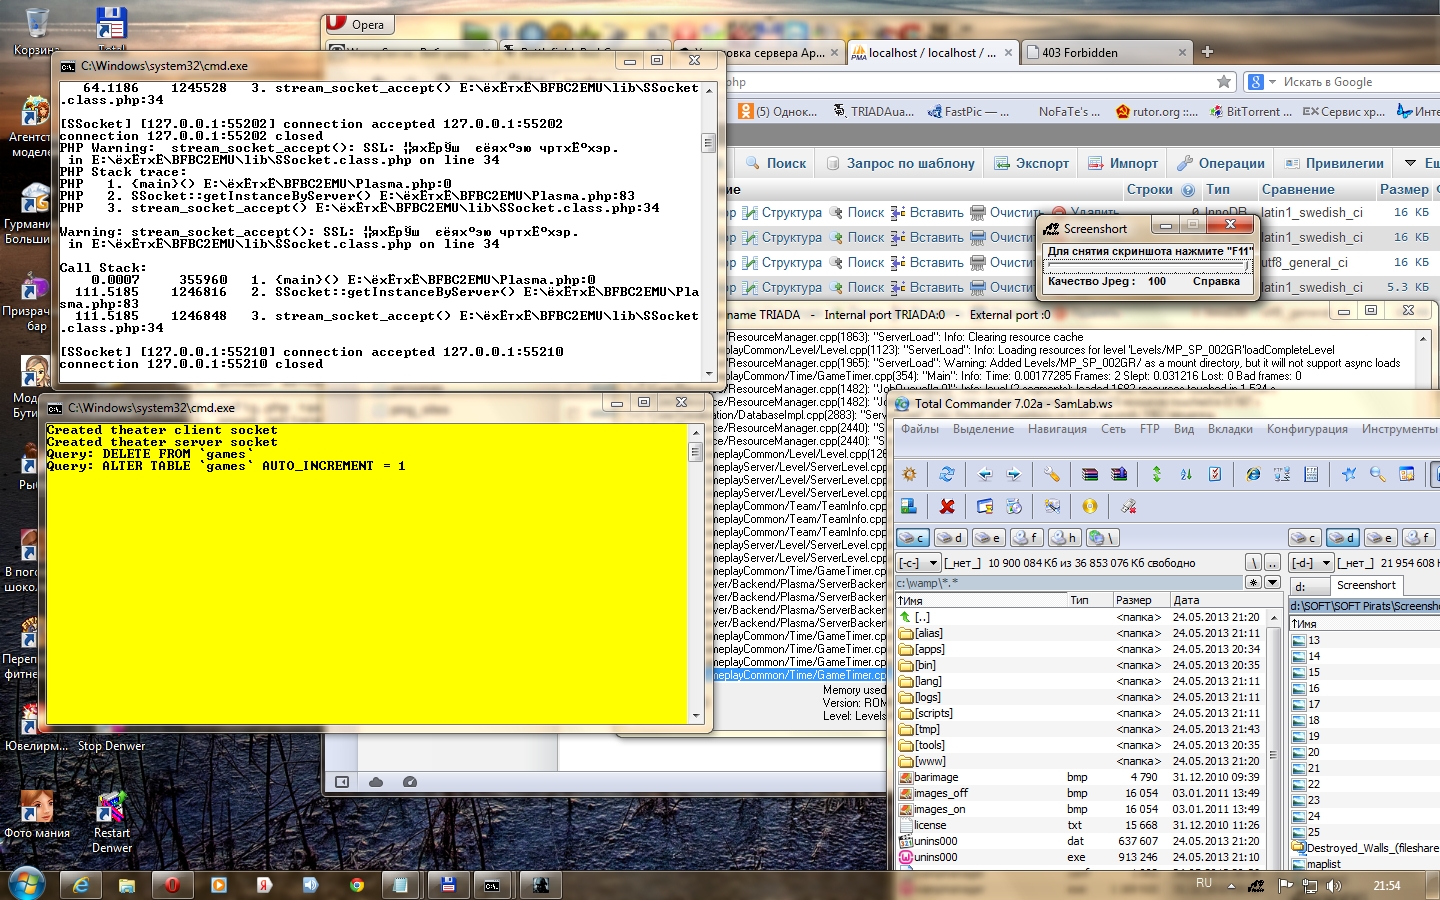Switch to the 403 Forbidden tab in Opera
The height and width of the screenshot is (900, 1440).
1107,52
